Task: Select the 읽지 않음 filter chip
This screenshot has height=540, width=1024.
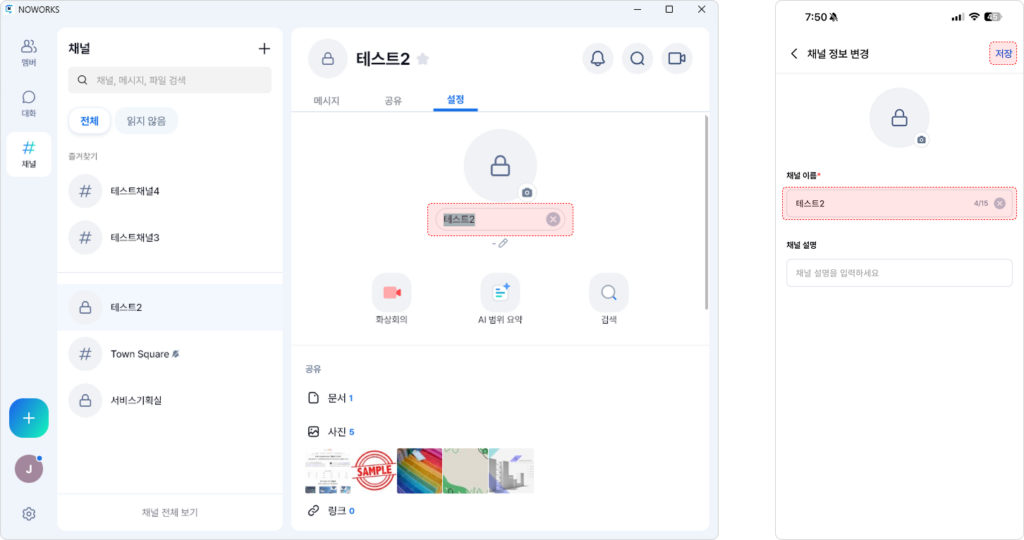Action: coord(146,121)
